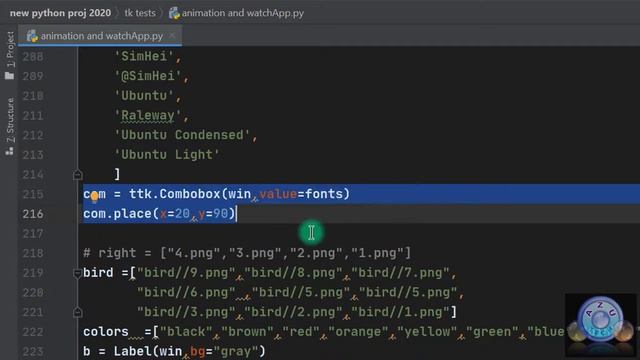Click the closing bracket on line 214
The image size is (640, 360).
coord(118,174)
